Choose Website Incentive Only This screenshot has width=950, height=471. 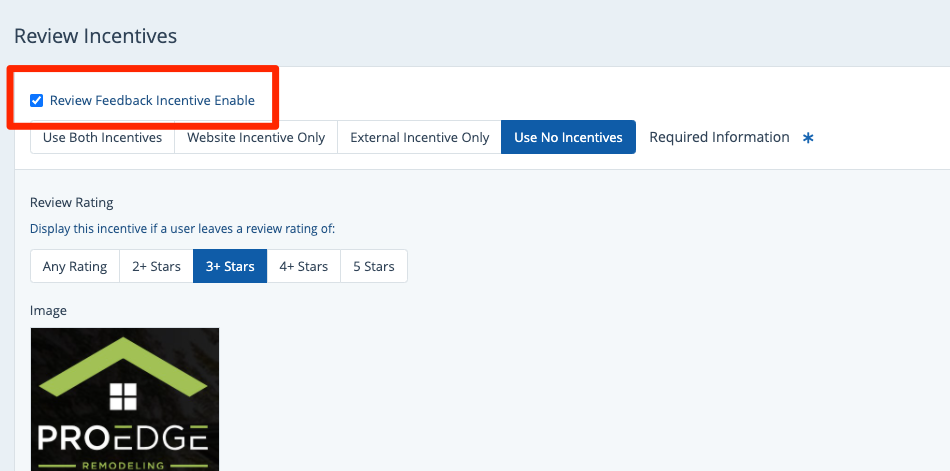pyautogui.click(x=256, y=138)
